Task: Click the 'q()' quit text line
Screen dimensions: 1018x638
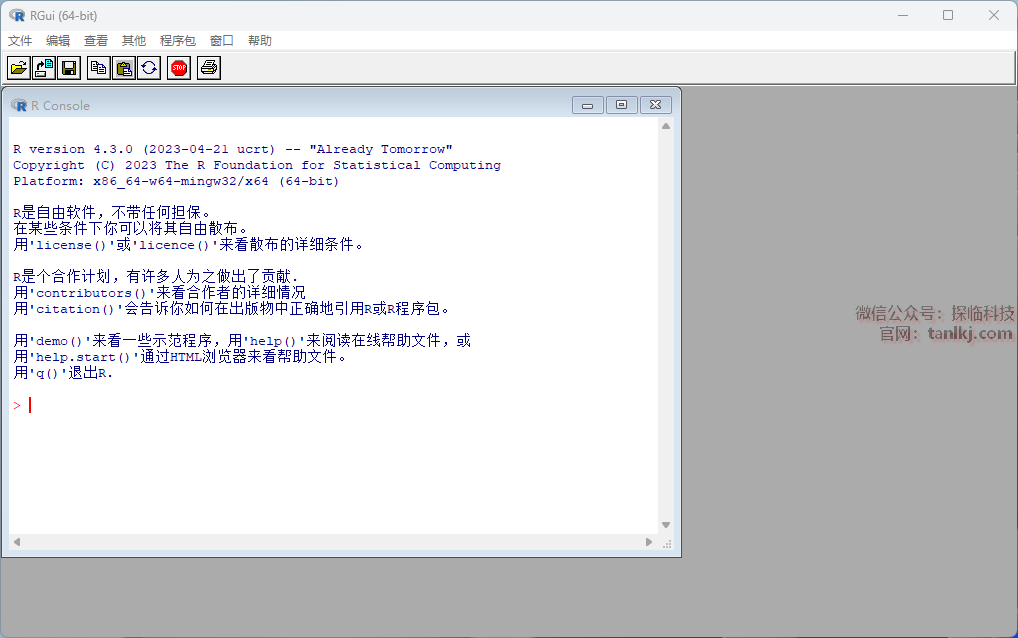Action: (x=63, y=373)
